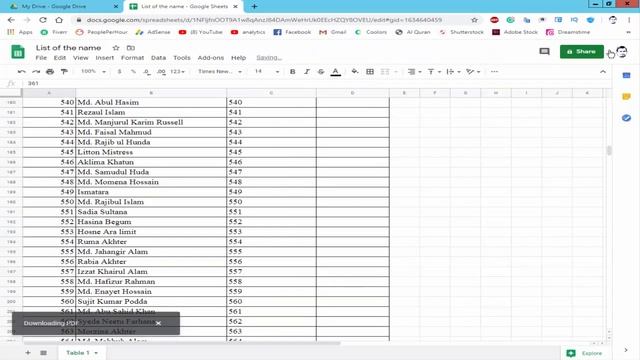640x360 pixels.
Task: Format as currency with dollar icon
Action: [120, 72]
